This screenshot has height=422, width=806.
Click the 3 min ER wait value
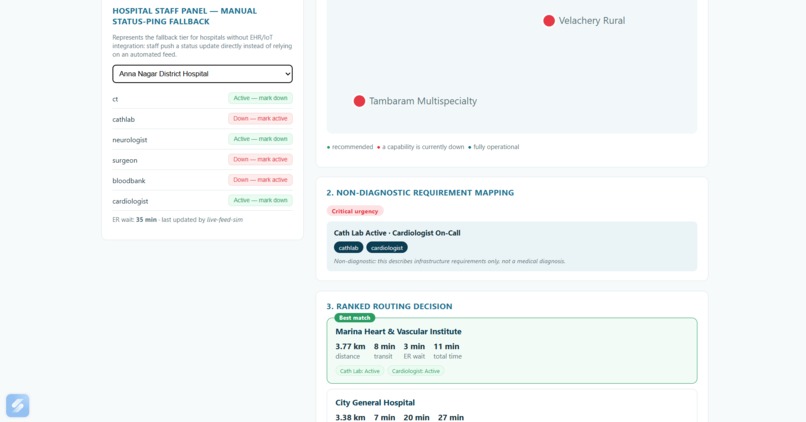(414, 346)
